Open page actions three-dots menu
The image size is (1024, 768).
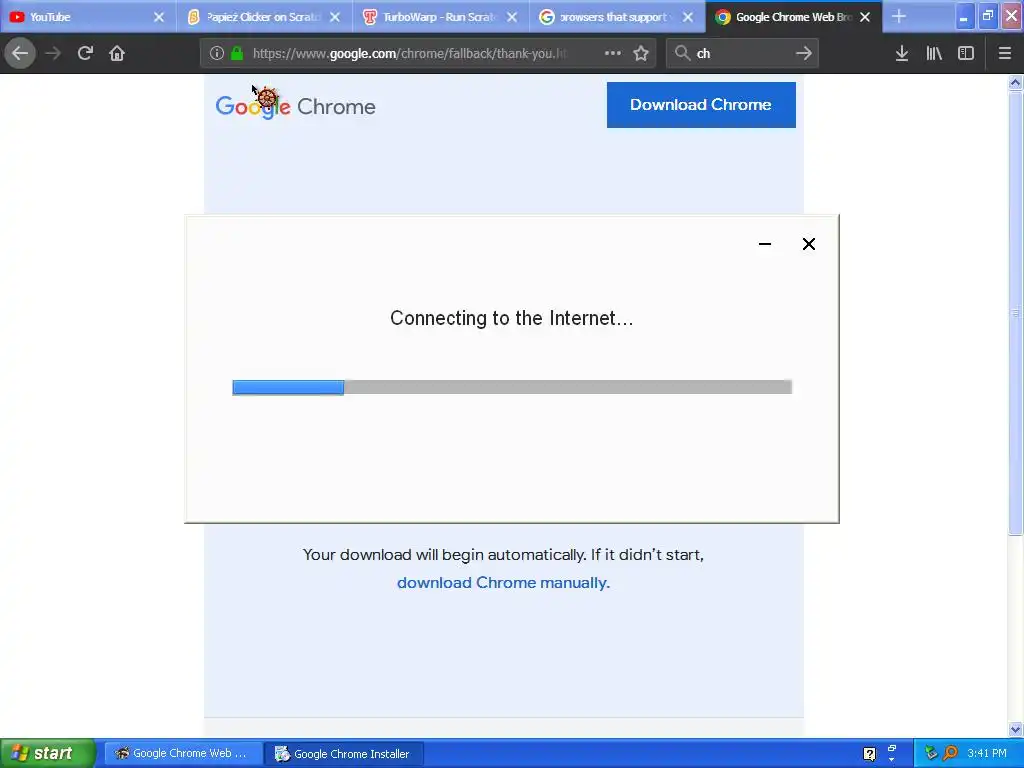(x=613, y=53)
